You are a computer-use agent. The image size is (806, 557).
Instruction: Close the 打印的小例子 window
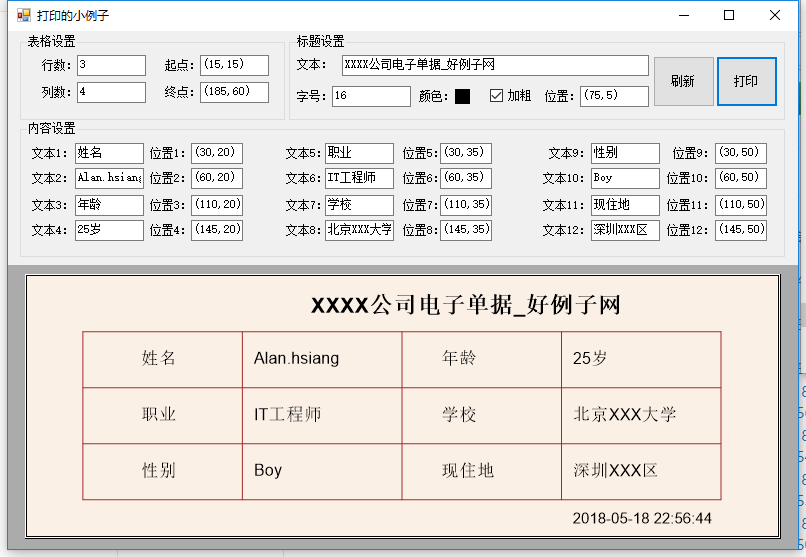pos(775,15)
